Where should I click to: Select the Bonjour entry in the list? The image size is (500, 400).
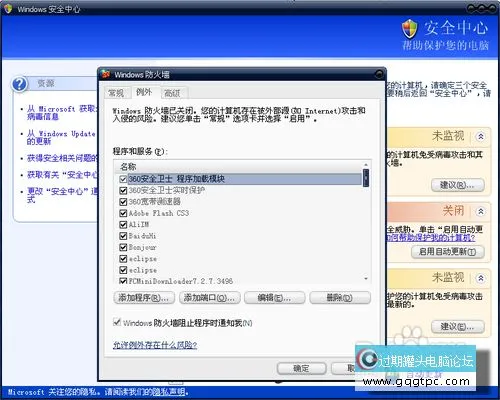142,247
